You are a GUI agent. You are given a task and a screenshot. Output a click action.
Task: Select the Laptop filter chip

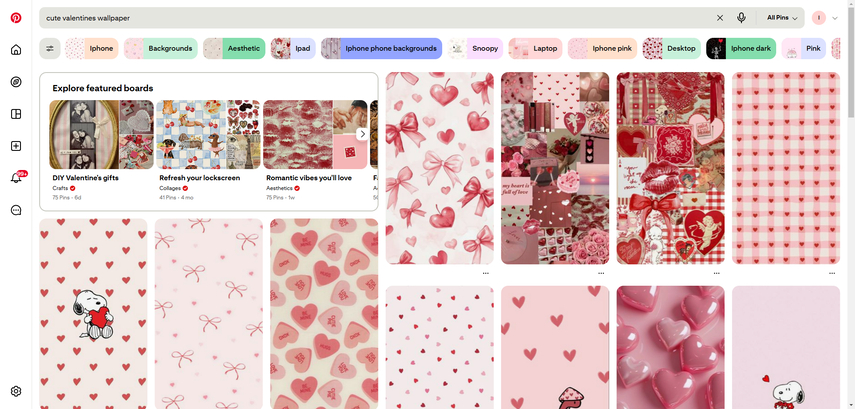coord(535,49)
